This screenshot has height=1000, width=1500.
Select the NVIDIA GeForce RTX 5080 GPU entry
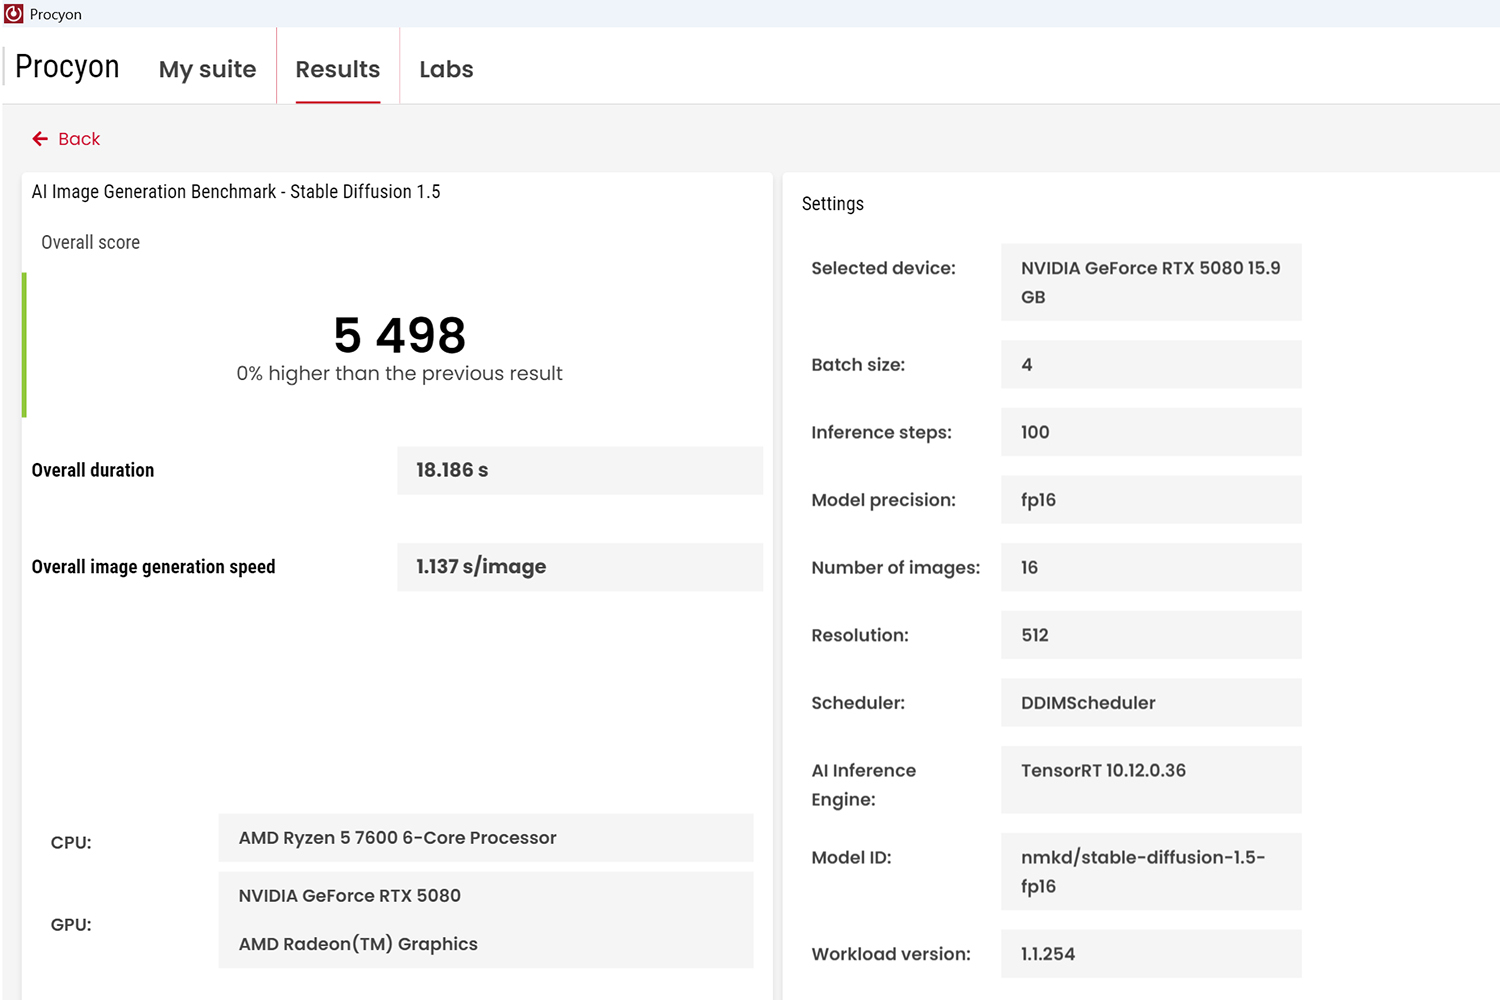click(x=350, y=896)
